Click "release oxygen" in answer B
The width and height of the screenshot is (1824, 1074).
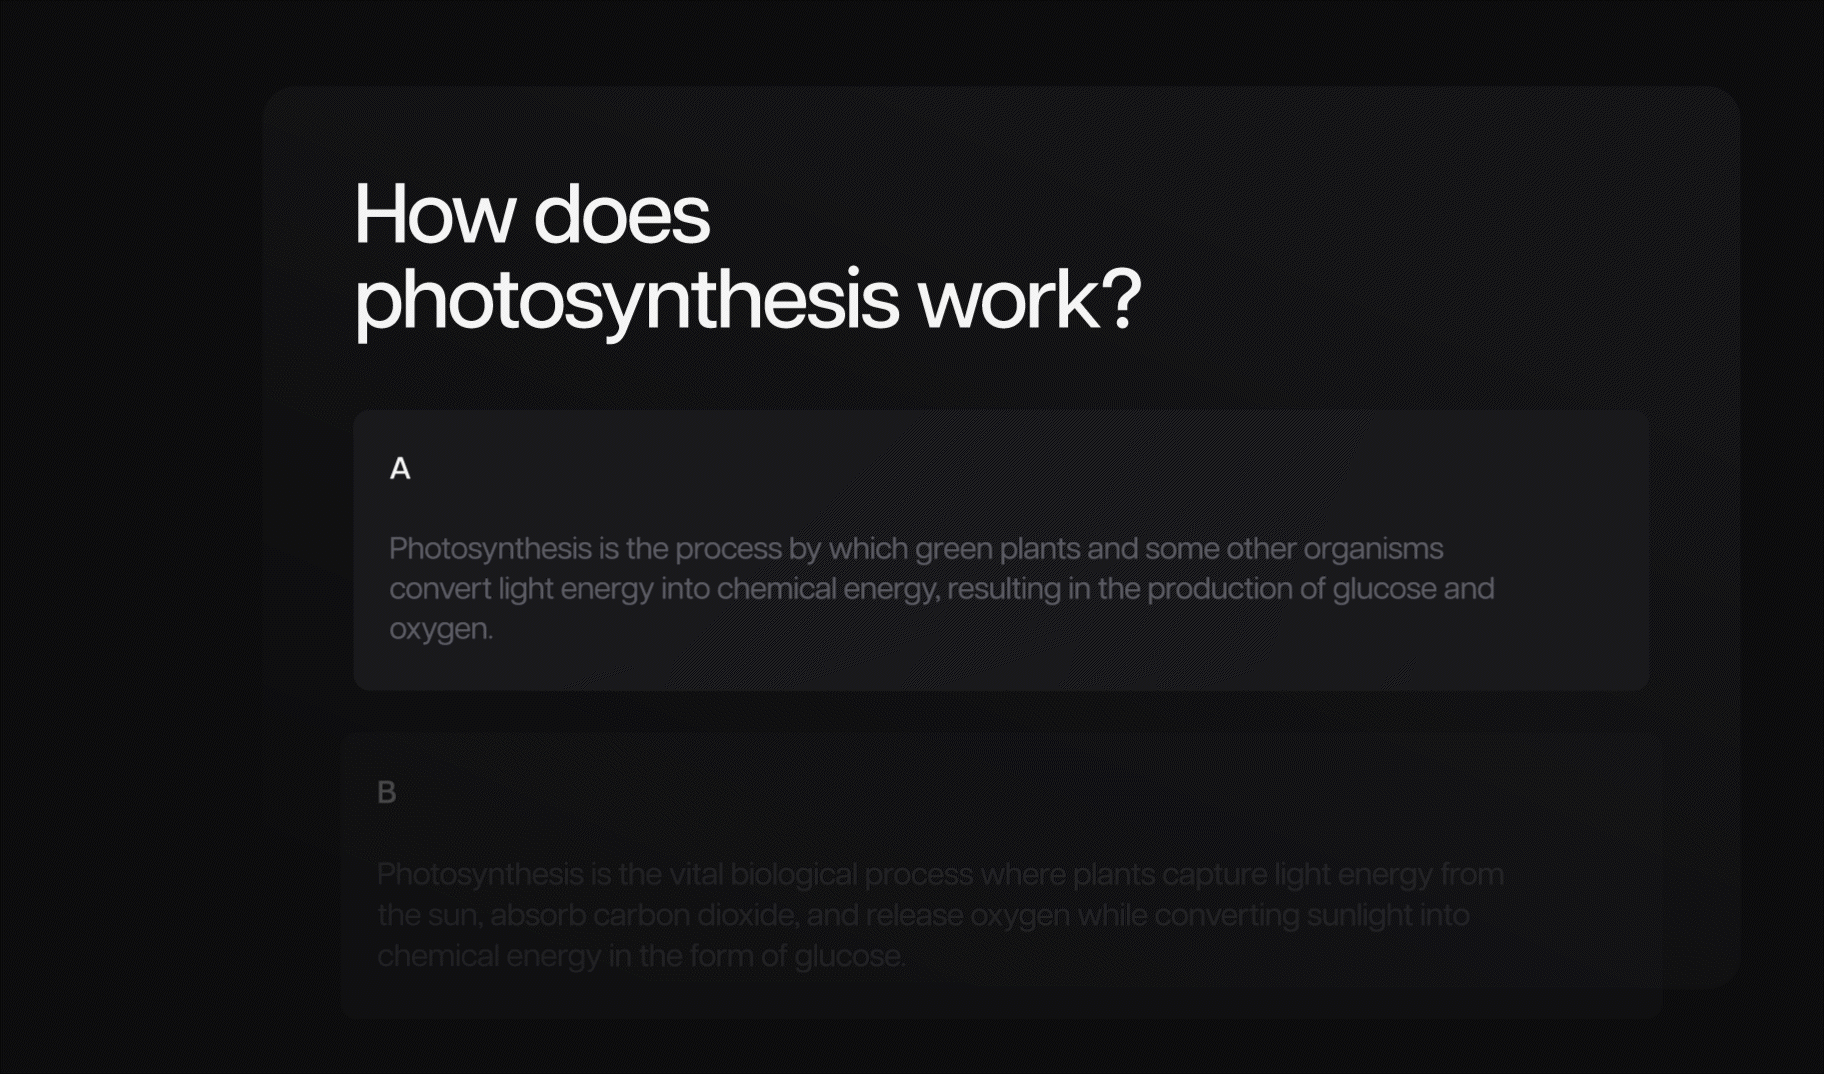[x=968, y=916]
